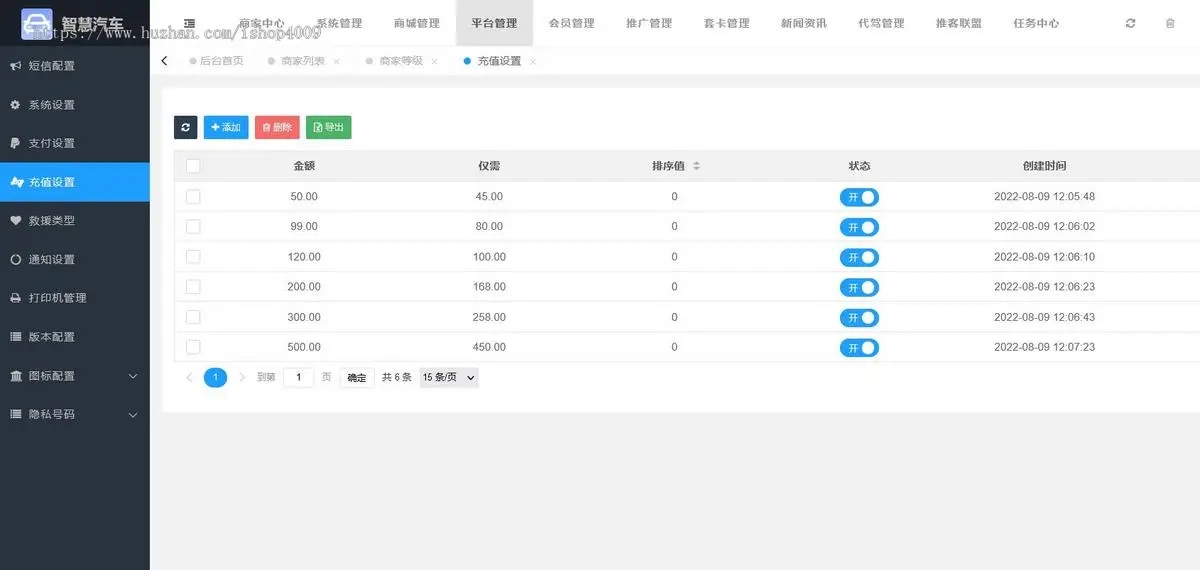This screenshot has height=570, width=1200.
Task: Switch to the 商家列表 tab
Action: click(302, 61)
